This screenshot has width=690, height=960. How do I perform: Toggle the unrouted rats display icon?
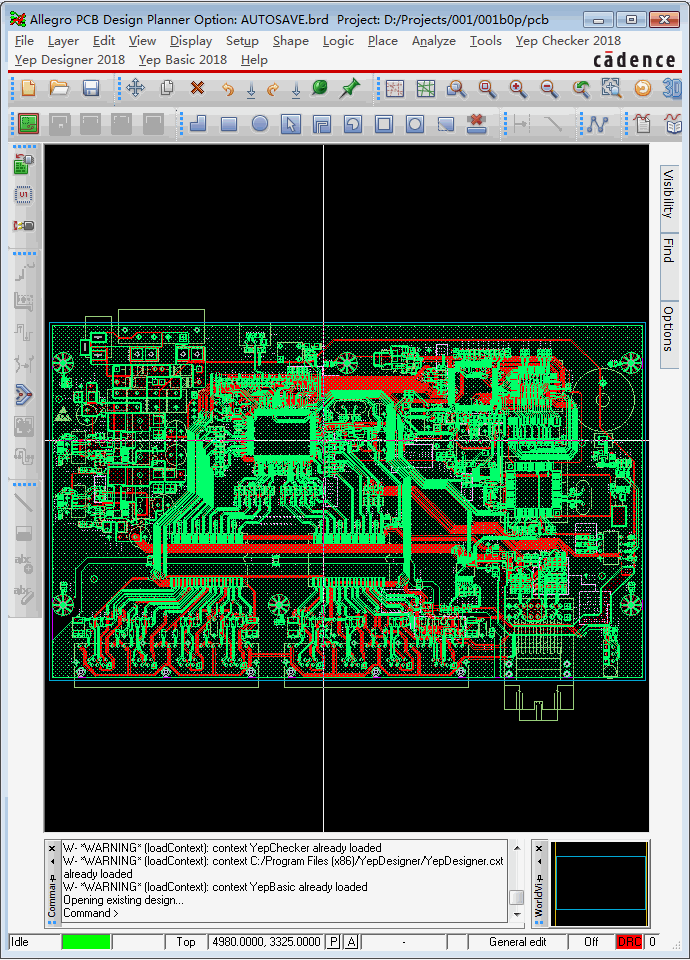point(395,89)
